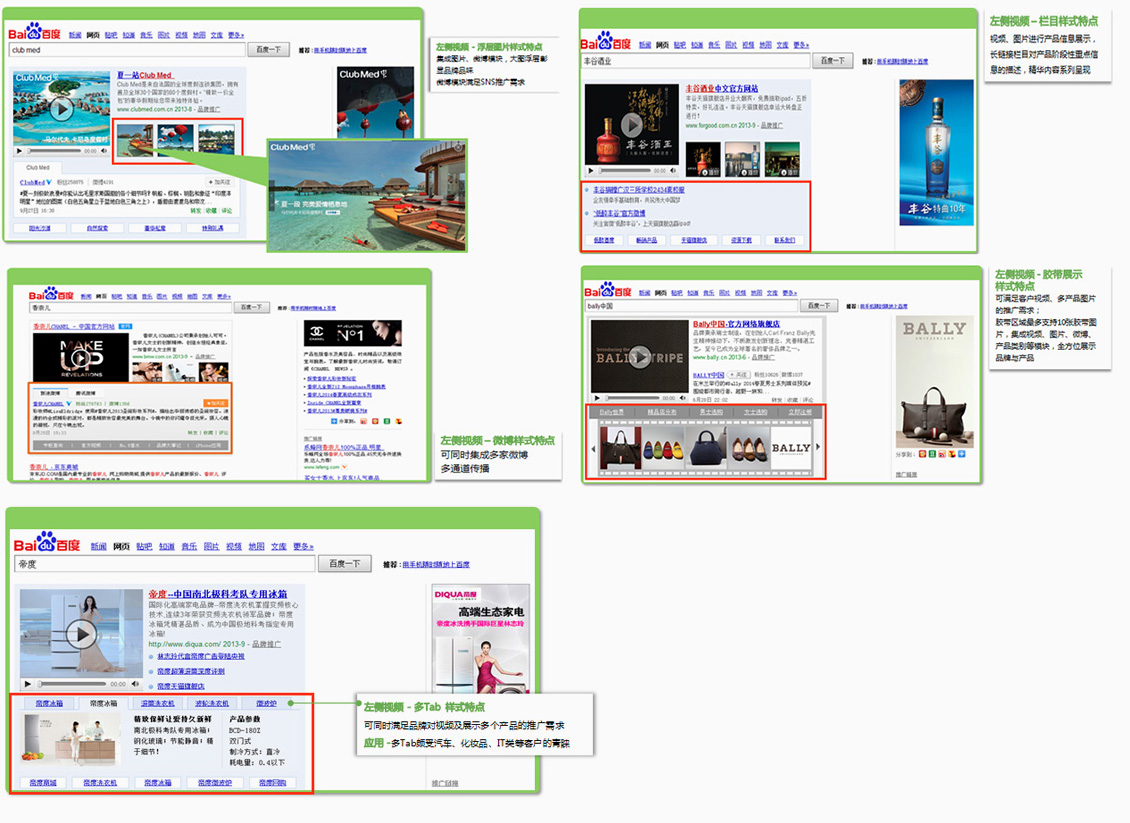Close the Club Med floating image
Viewport: 1130px width, 823px height.
(458, 147)
